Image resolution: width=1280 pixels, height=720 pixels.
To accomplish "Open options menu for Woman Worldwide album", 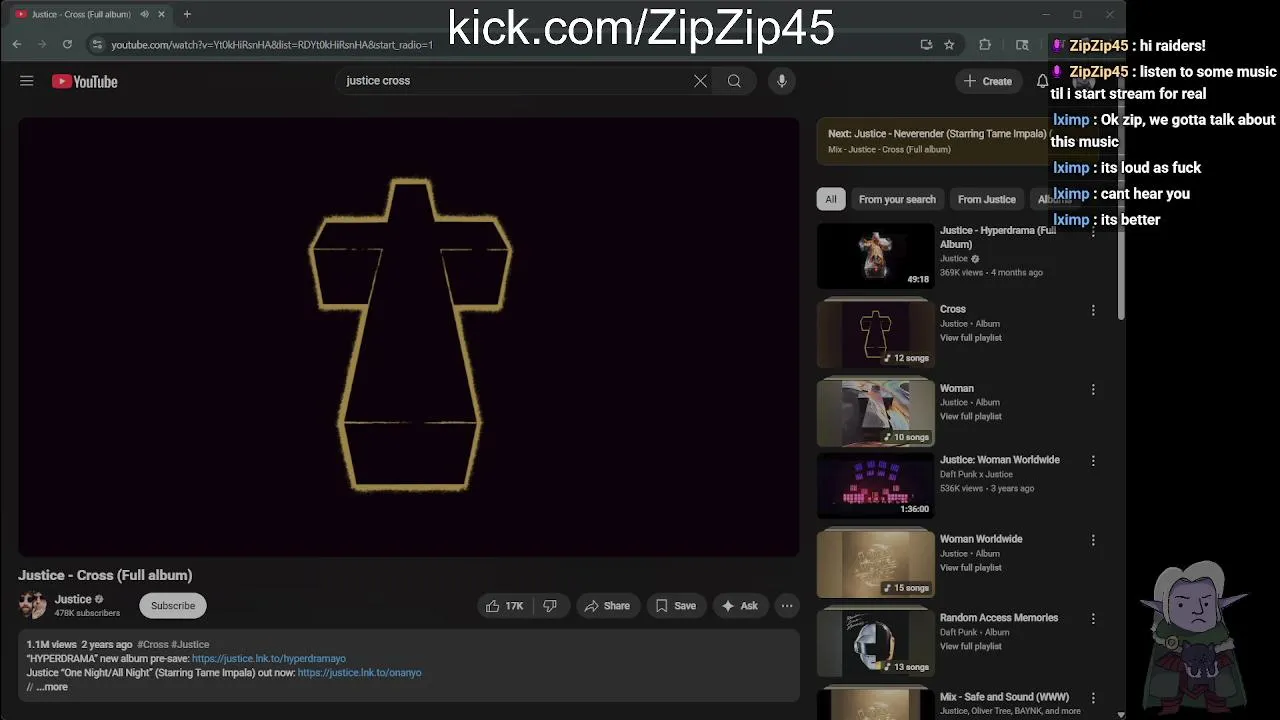I will coord(1093,540).
